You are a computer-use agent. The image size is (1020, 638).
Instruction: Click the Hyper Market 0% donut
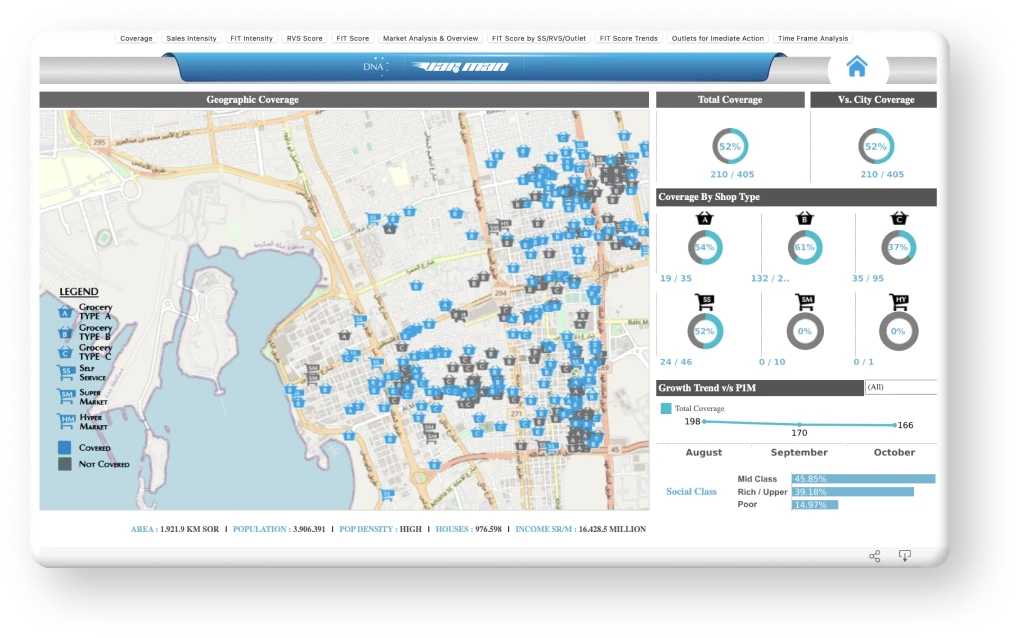click(898, 331)
